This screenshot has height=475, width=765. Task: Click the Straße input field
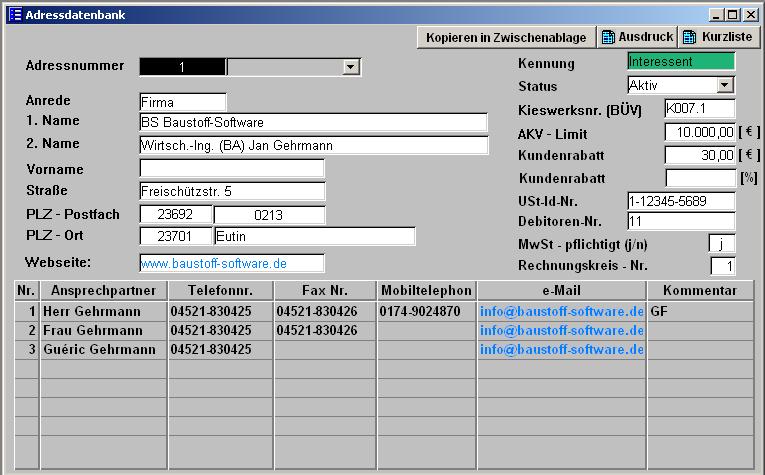pyautogui.click(x=232, y=191)
